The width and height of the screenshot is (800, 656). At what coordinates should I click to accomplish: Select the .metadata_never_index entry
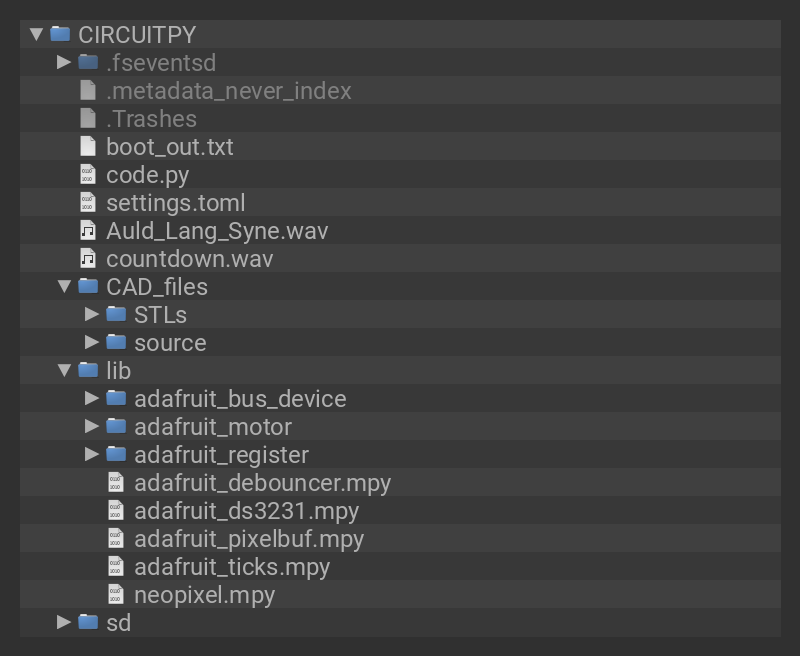click(x=228, y=91)
